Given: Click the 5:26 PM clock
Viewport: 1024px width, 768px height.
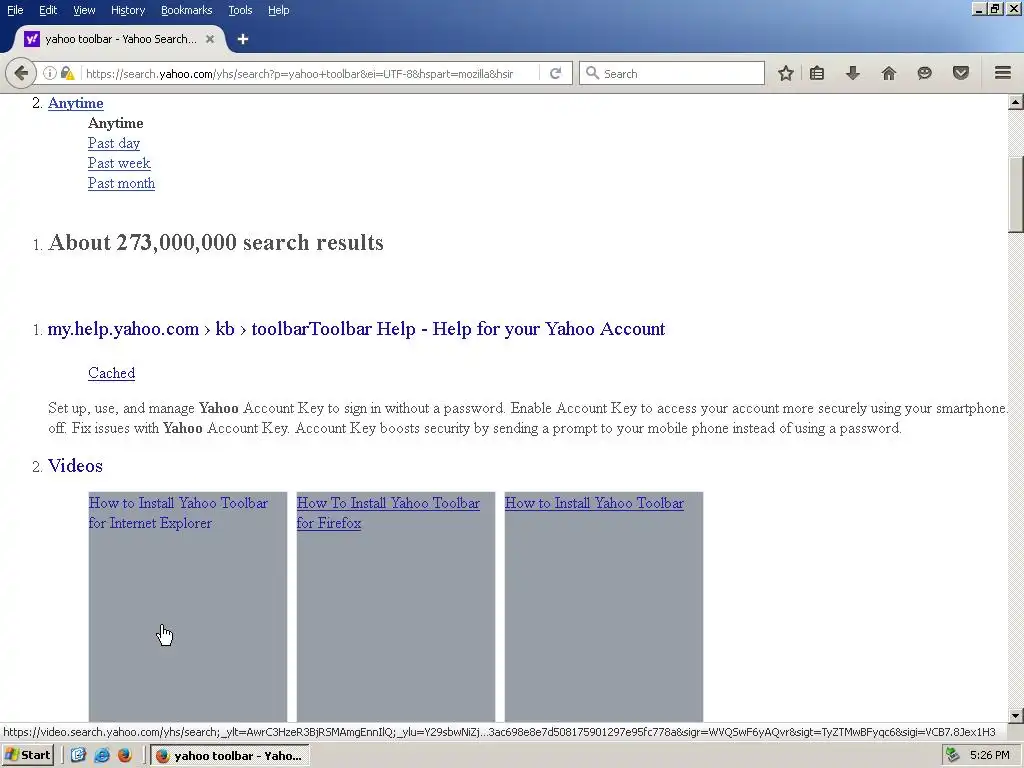Looking at the screenshot, I should 990,756.
